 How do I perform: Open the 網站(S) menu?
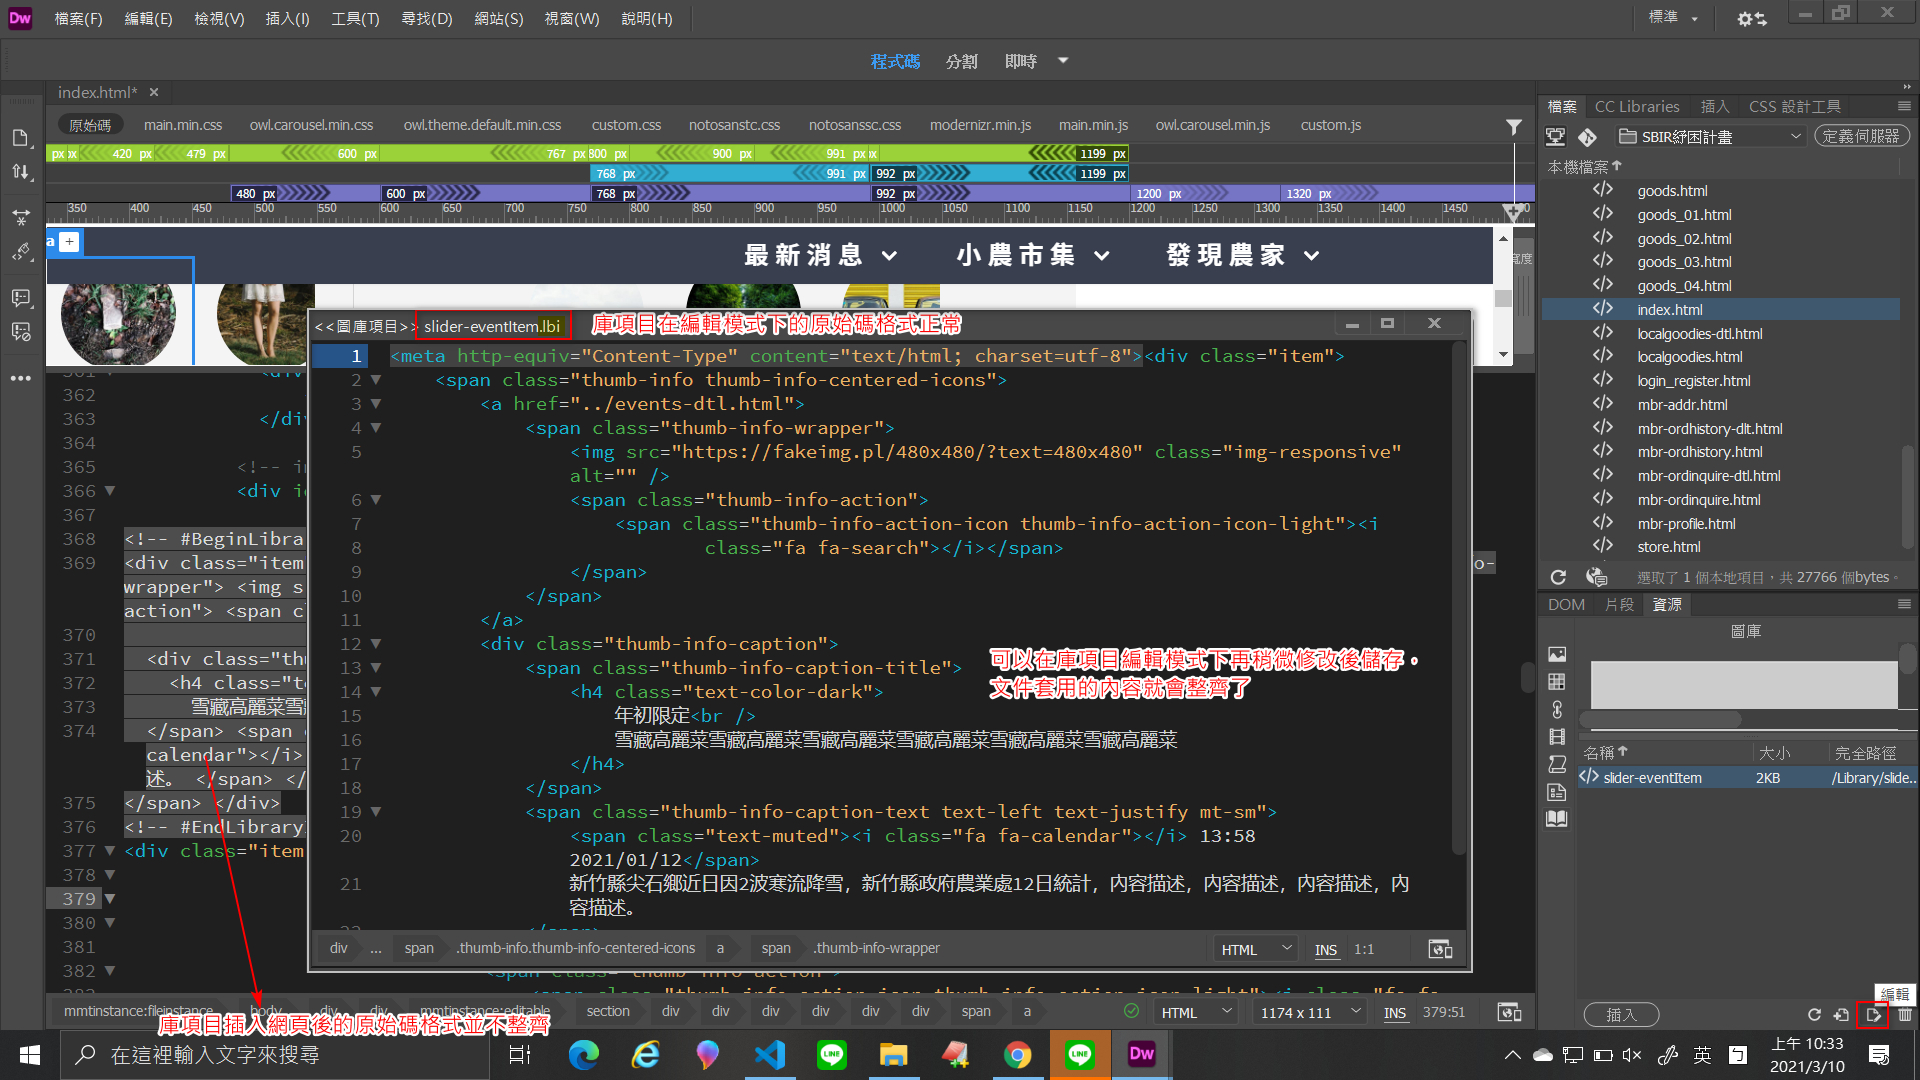pos(498,18)
